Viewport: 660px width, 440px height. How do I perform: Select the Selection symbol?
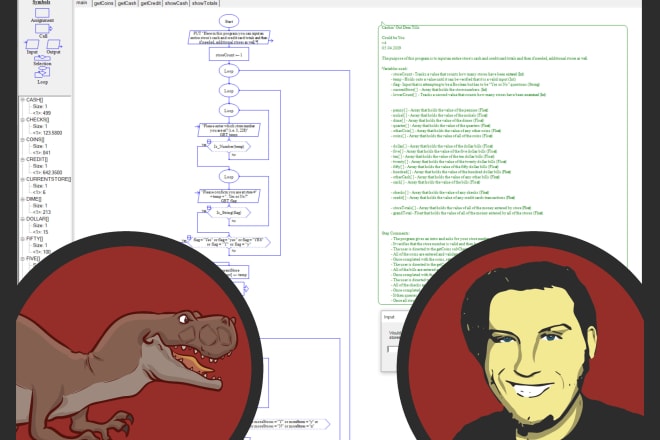(x=42, y=58)
